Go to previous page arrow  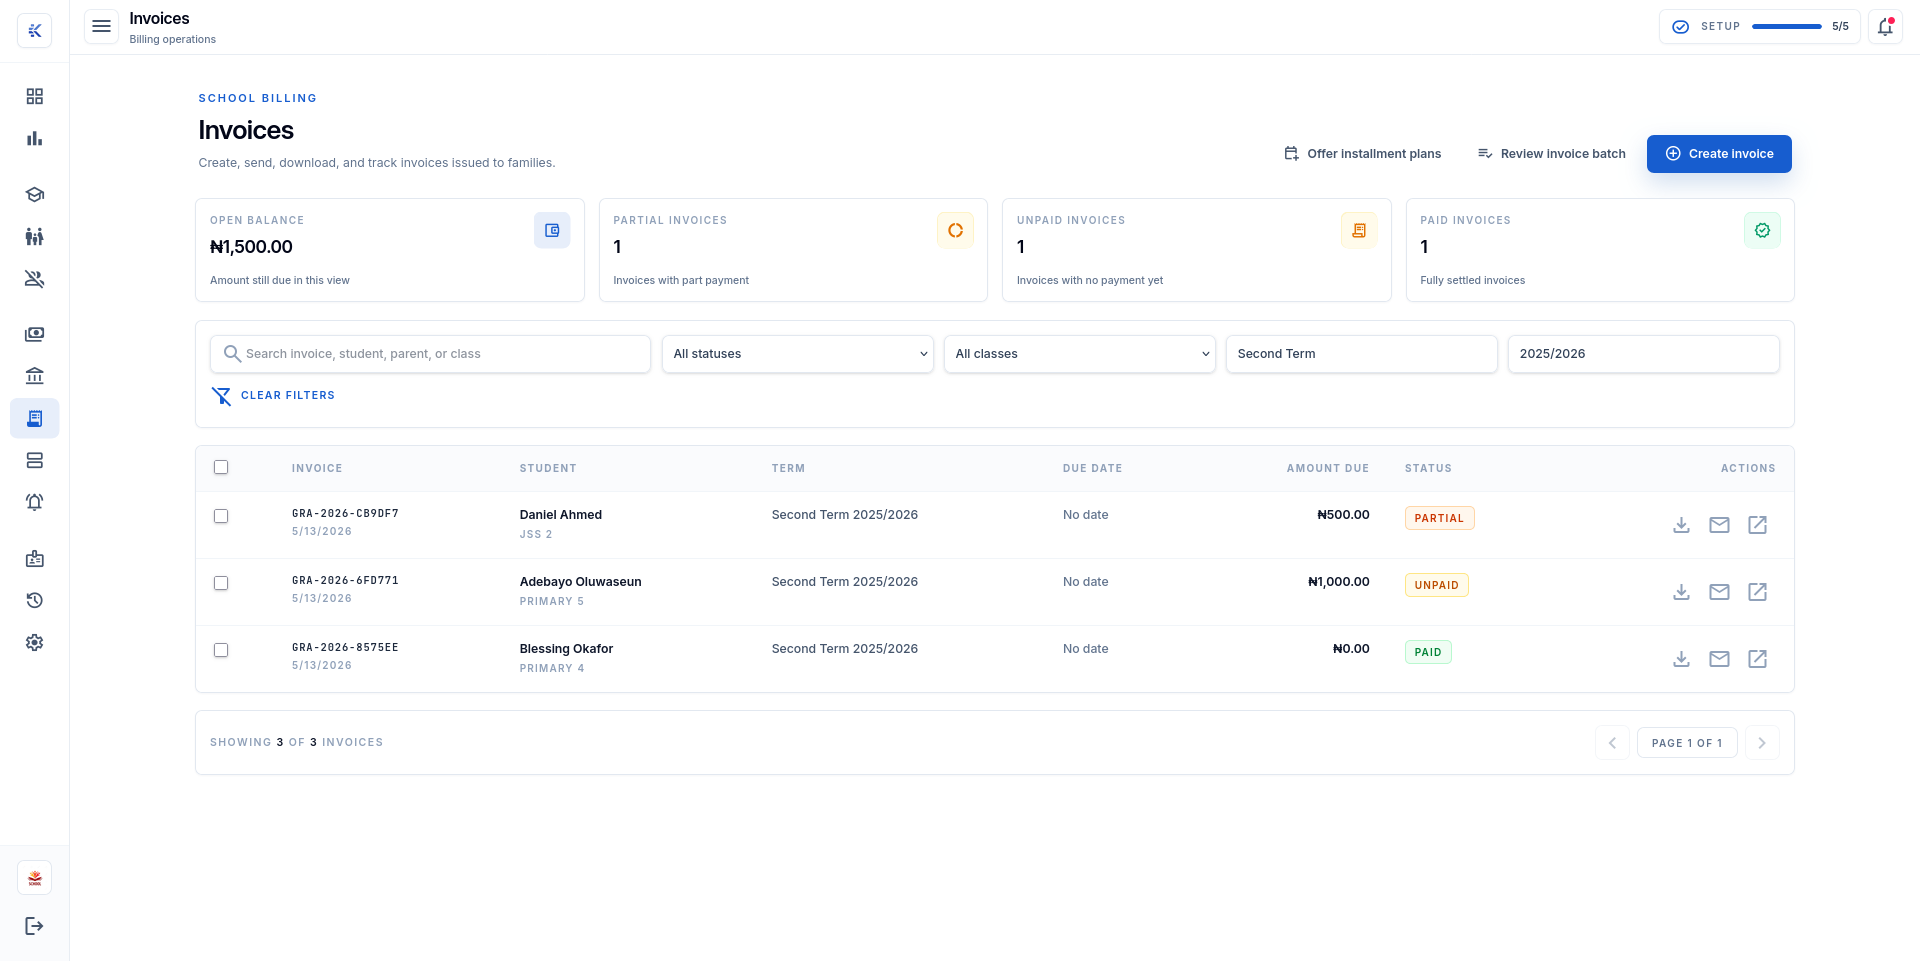(x=1612, y=743)
